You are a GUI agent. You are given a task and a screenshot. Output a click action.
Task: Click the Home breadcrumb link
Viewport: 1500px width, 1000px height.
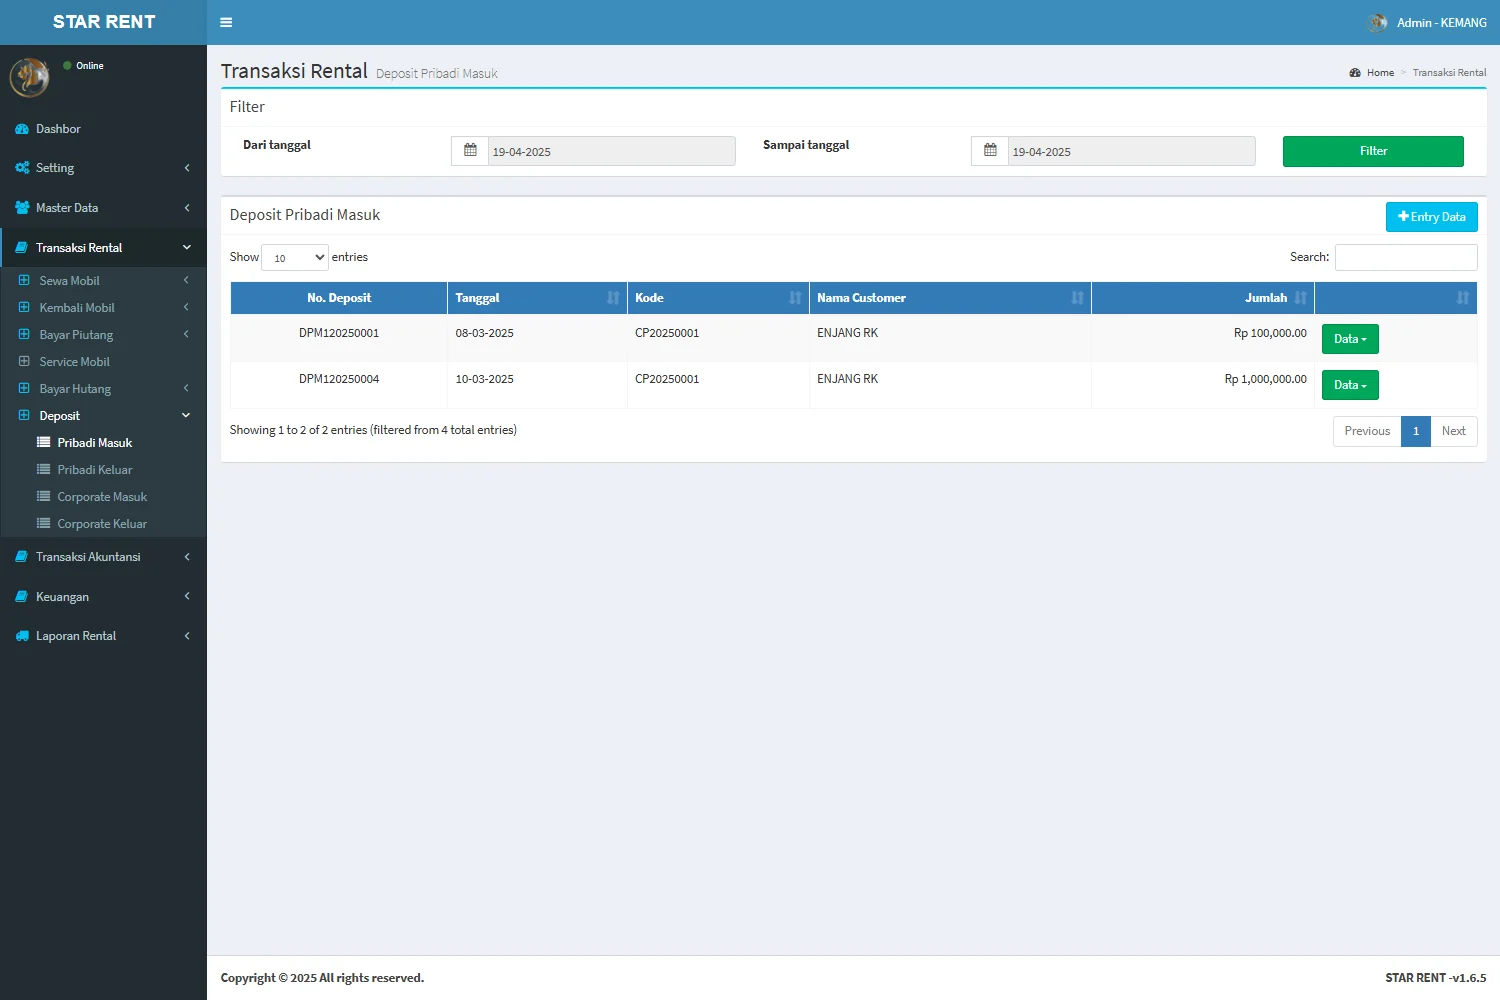point(1380,73)
